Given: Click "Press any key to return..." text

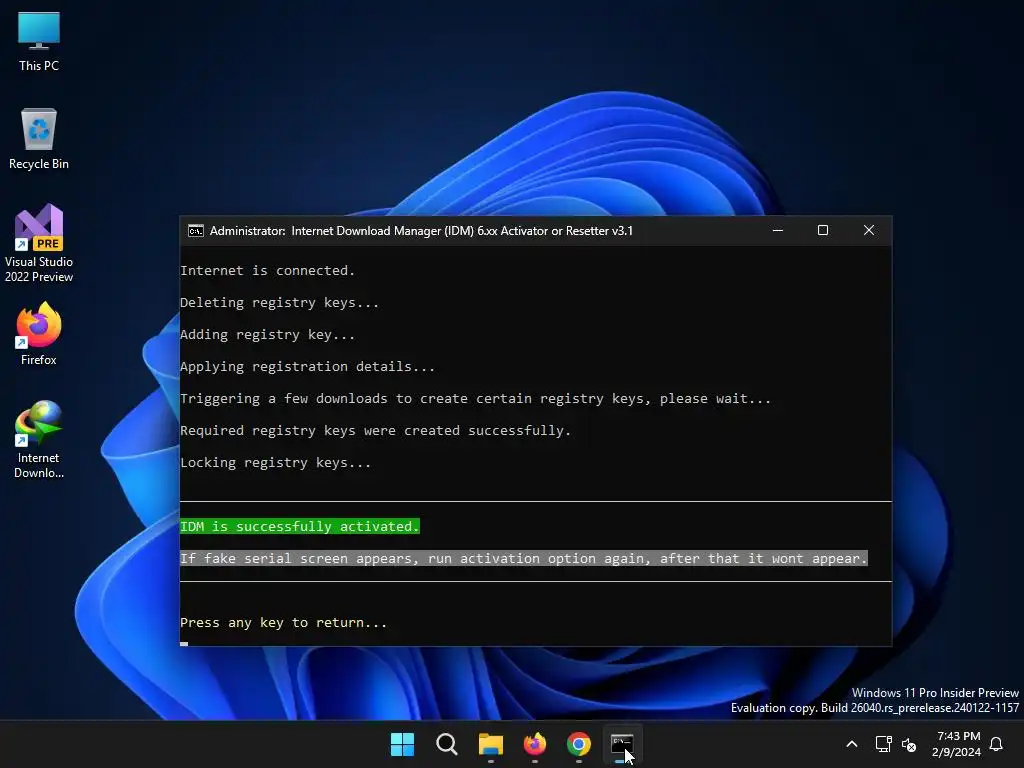Looking at the screenshot, I should pyautogui.click(x=283, y=622).
